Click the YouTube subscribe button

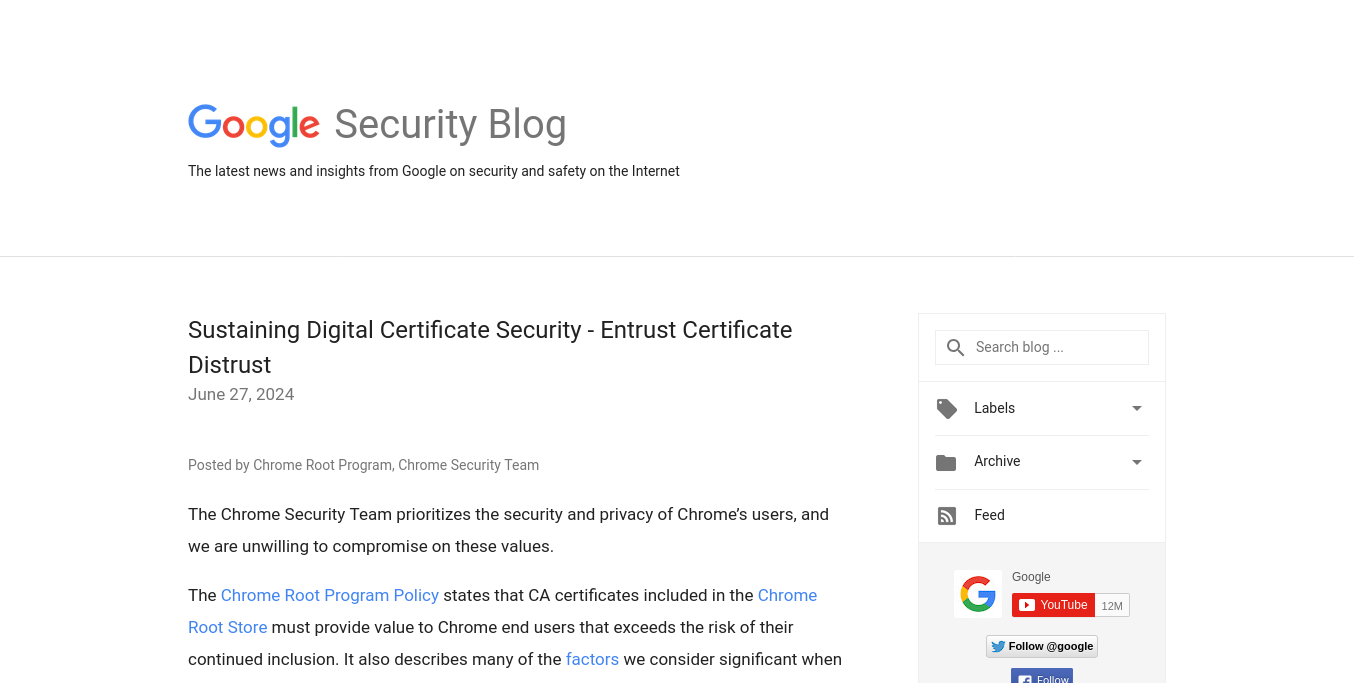(1053, 605)
